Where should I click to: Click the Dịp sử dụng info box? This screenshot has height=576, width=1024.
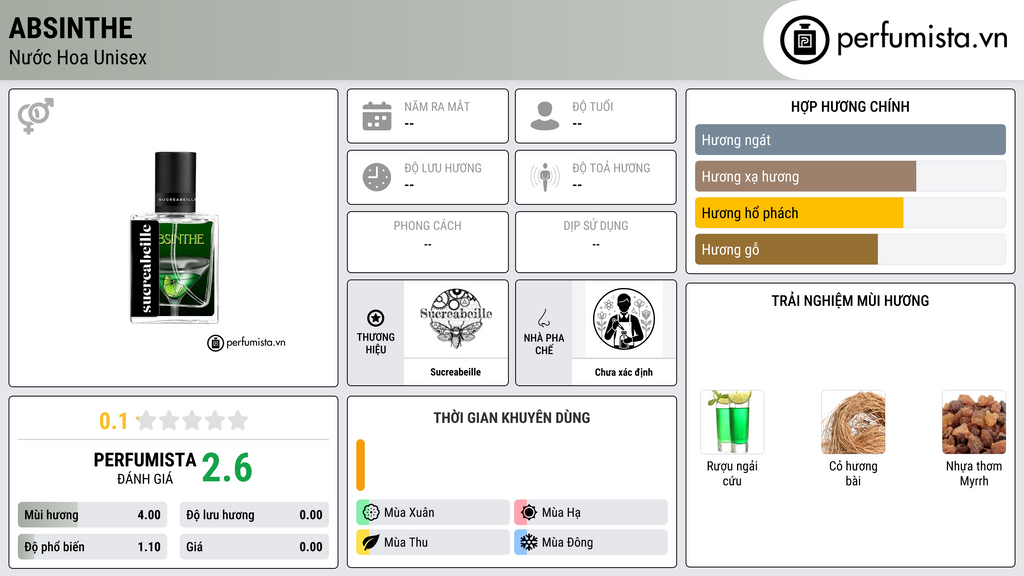click(596, 242)
